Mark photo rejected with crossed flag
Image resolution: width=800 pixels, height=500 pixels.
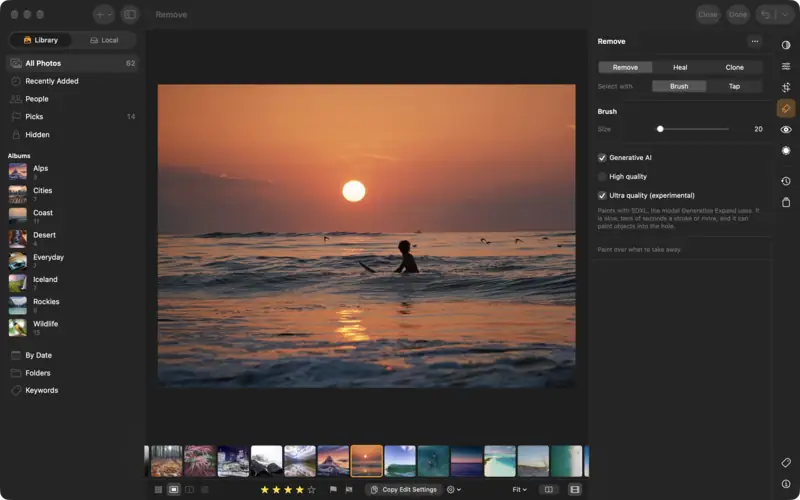tap(349, 489)
